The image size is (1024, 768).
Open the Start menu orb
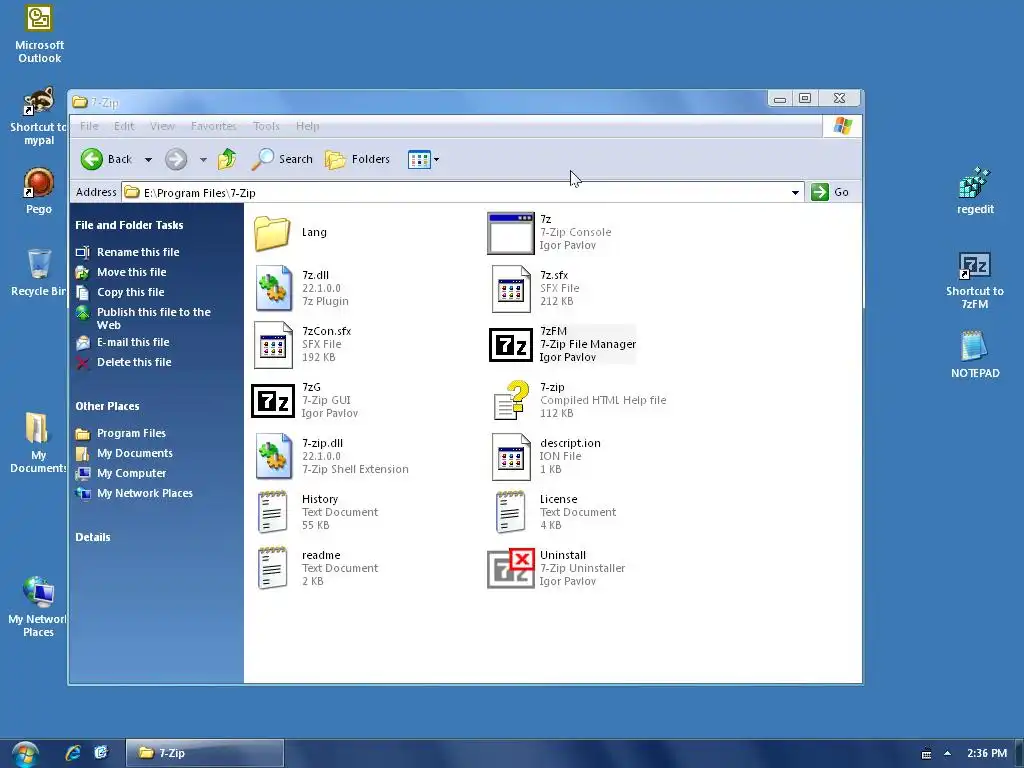[25, 754]
